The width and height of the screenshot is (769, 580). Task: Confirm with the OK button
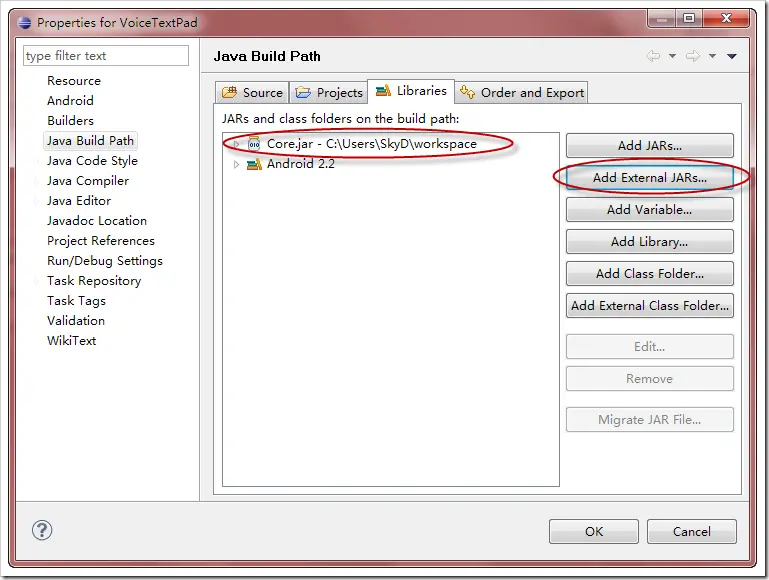click(594, 531)
